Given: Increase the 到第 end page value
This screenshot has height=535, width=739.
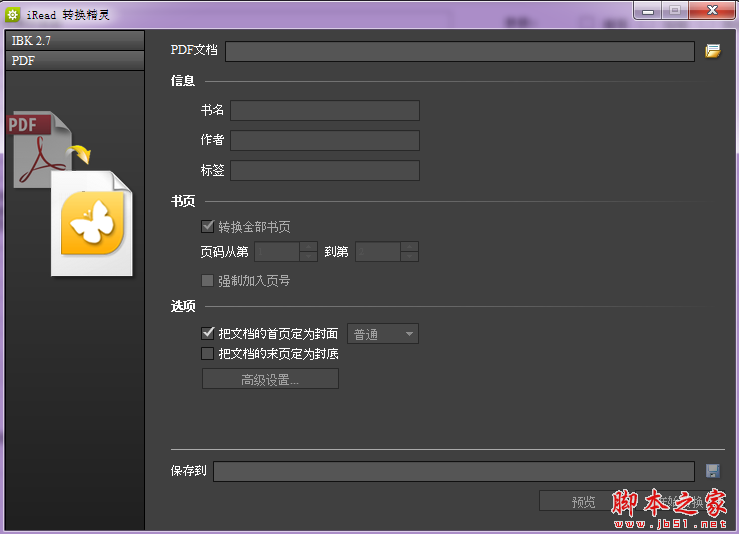Looking at the screenshot, I should point(410,247).
